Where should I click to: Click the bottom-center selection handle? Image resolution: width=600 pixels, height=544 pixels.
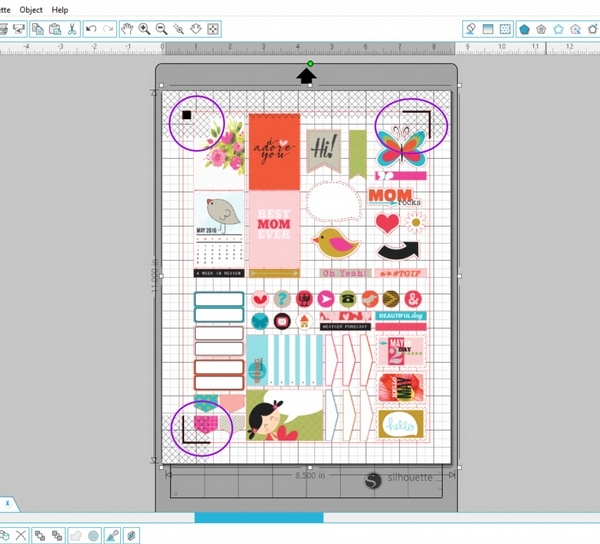click(x=310, y=467)
